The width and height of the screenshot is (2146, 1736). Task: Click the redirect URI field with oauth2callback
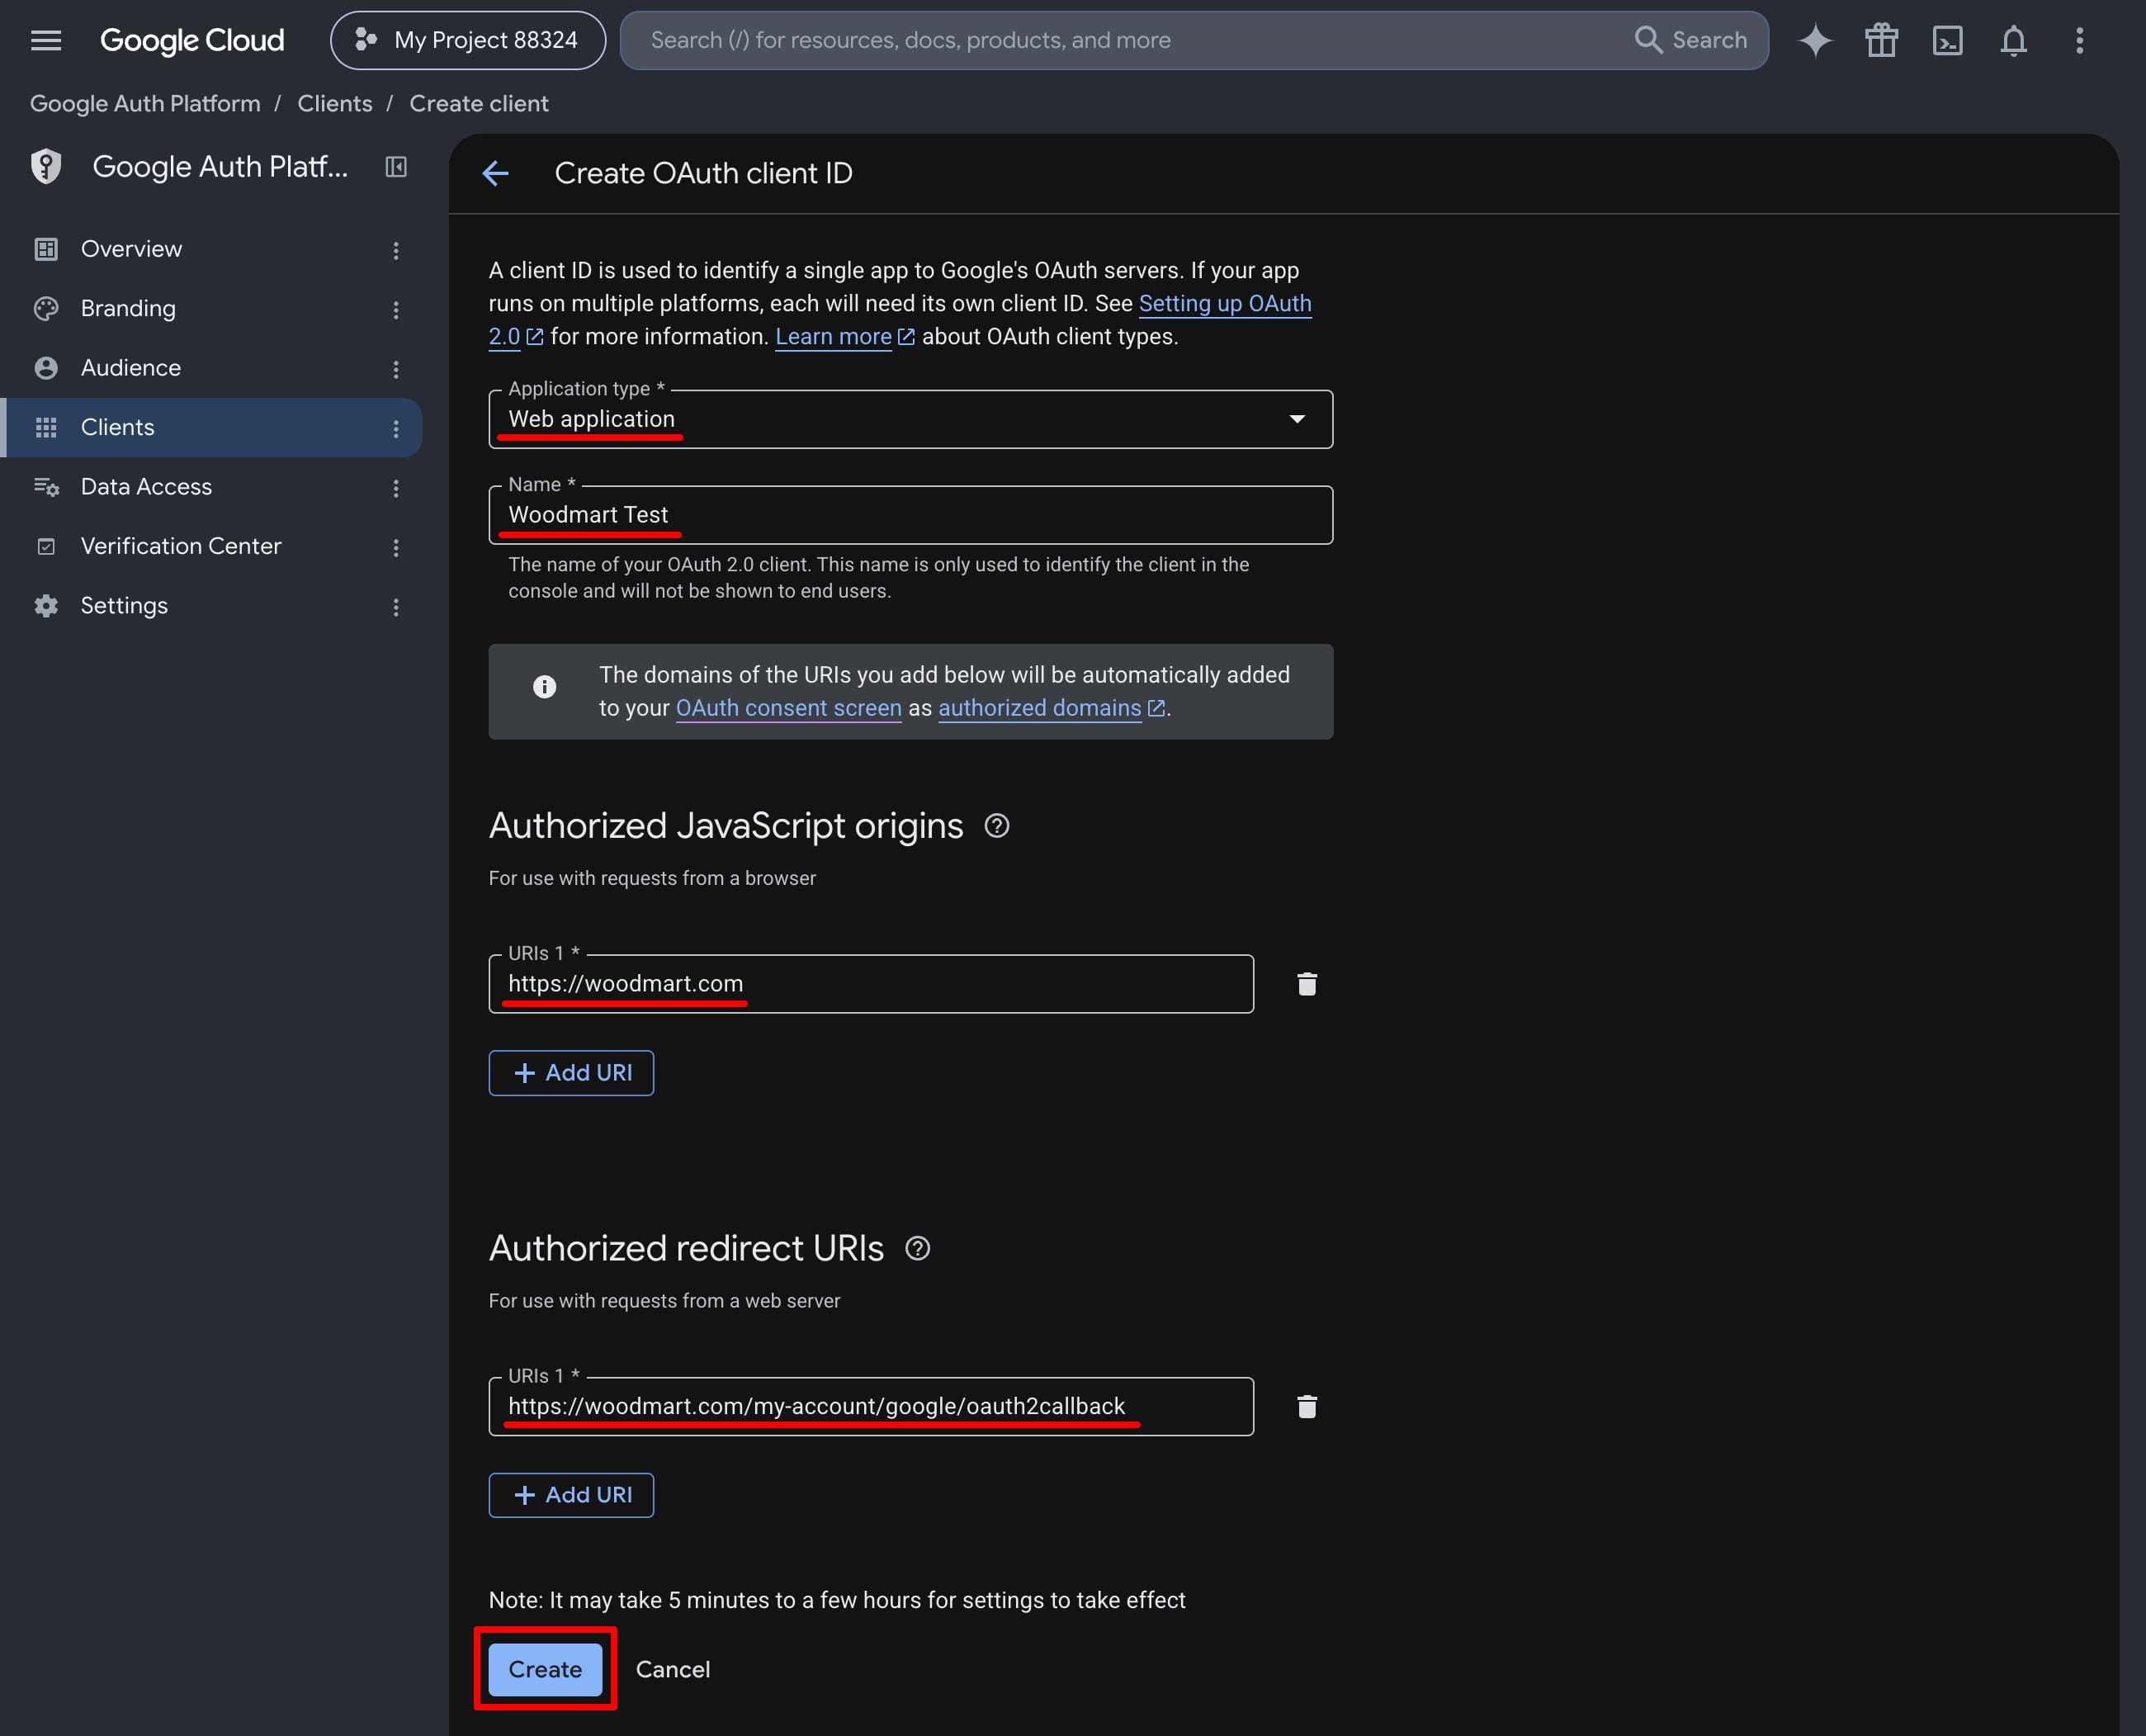[870, 1407]
